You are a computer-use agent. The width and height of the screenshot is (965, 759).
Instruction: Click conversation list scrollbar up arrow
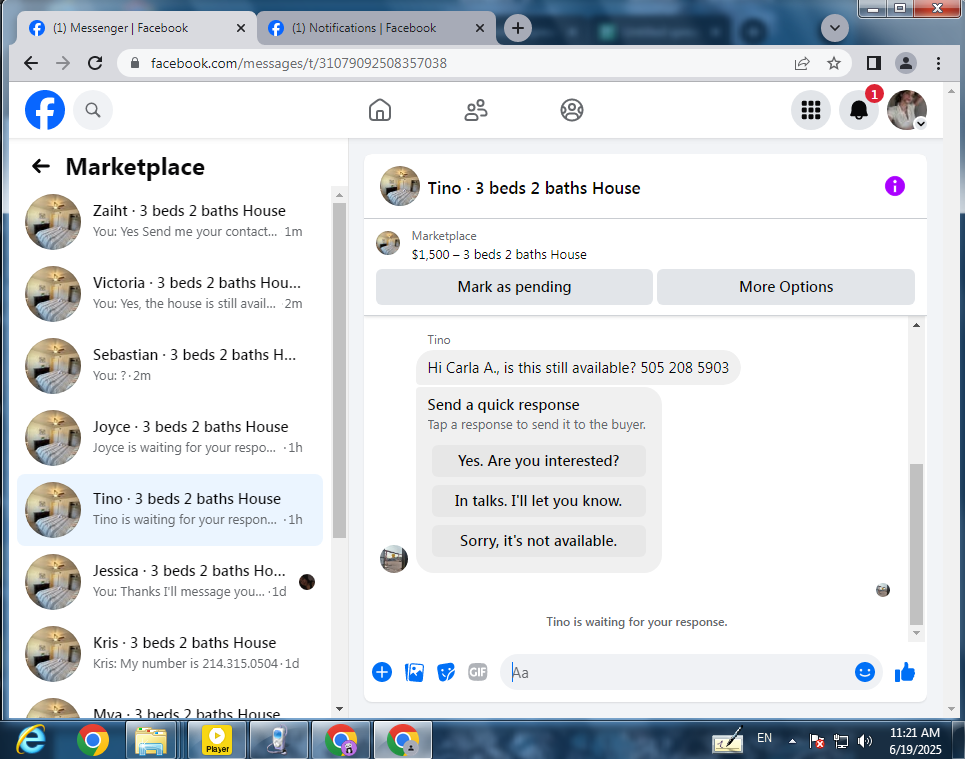point(339,195)
